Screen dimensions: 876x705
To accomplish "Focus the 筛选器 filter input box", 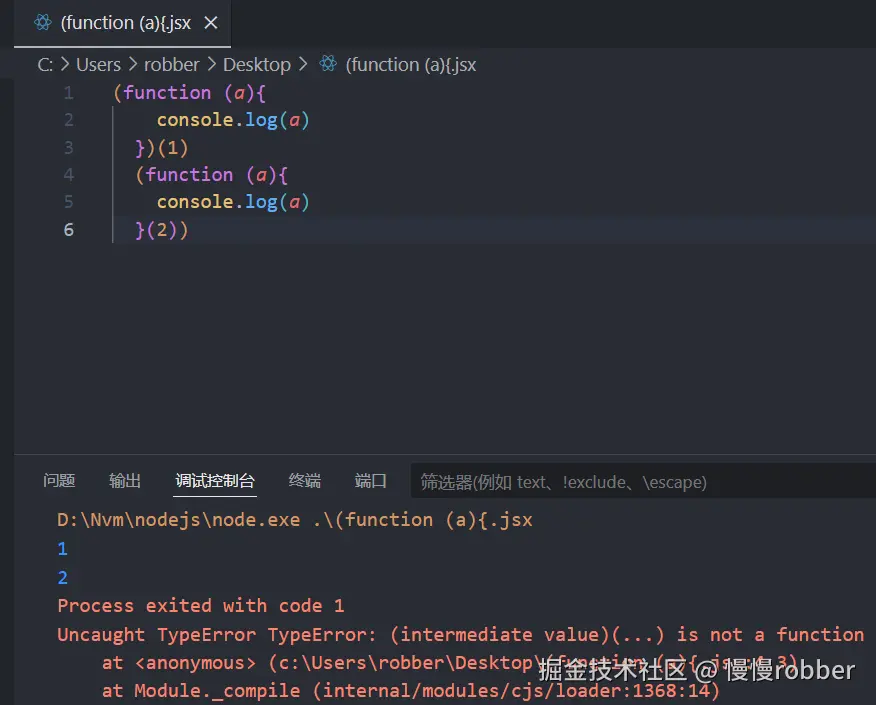I will 640,482.
